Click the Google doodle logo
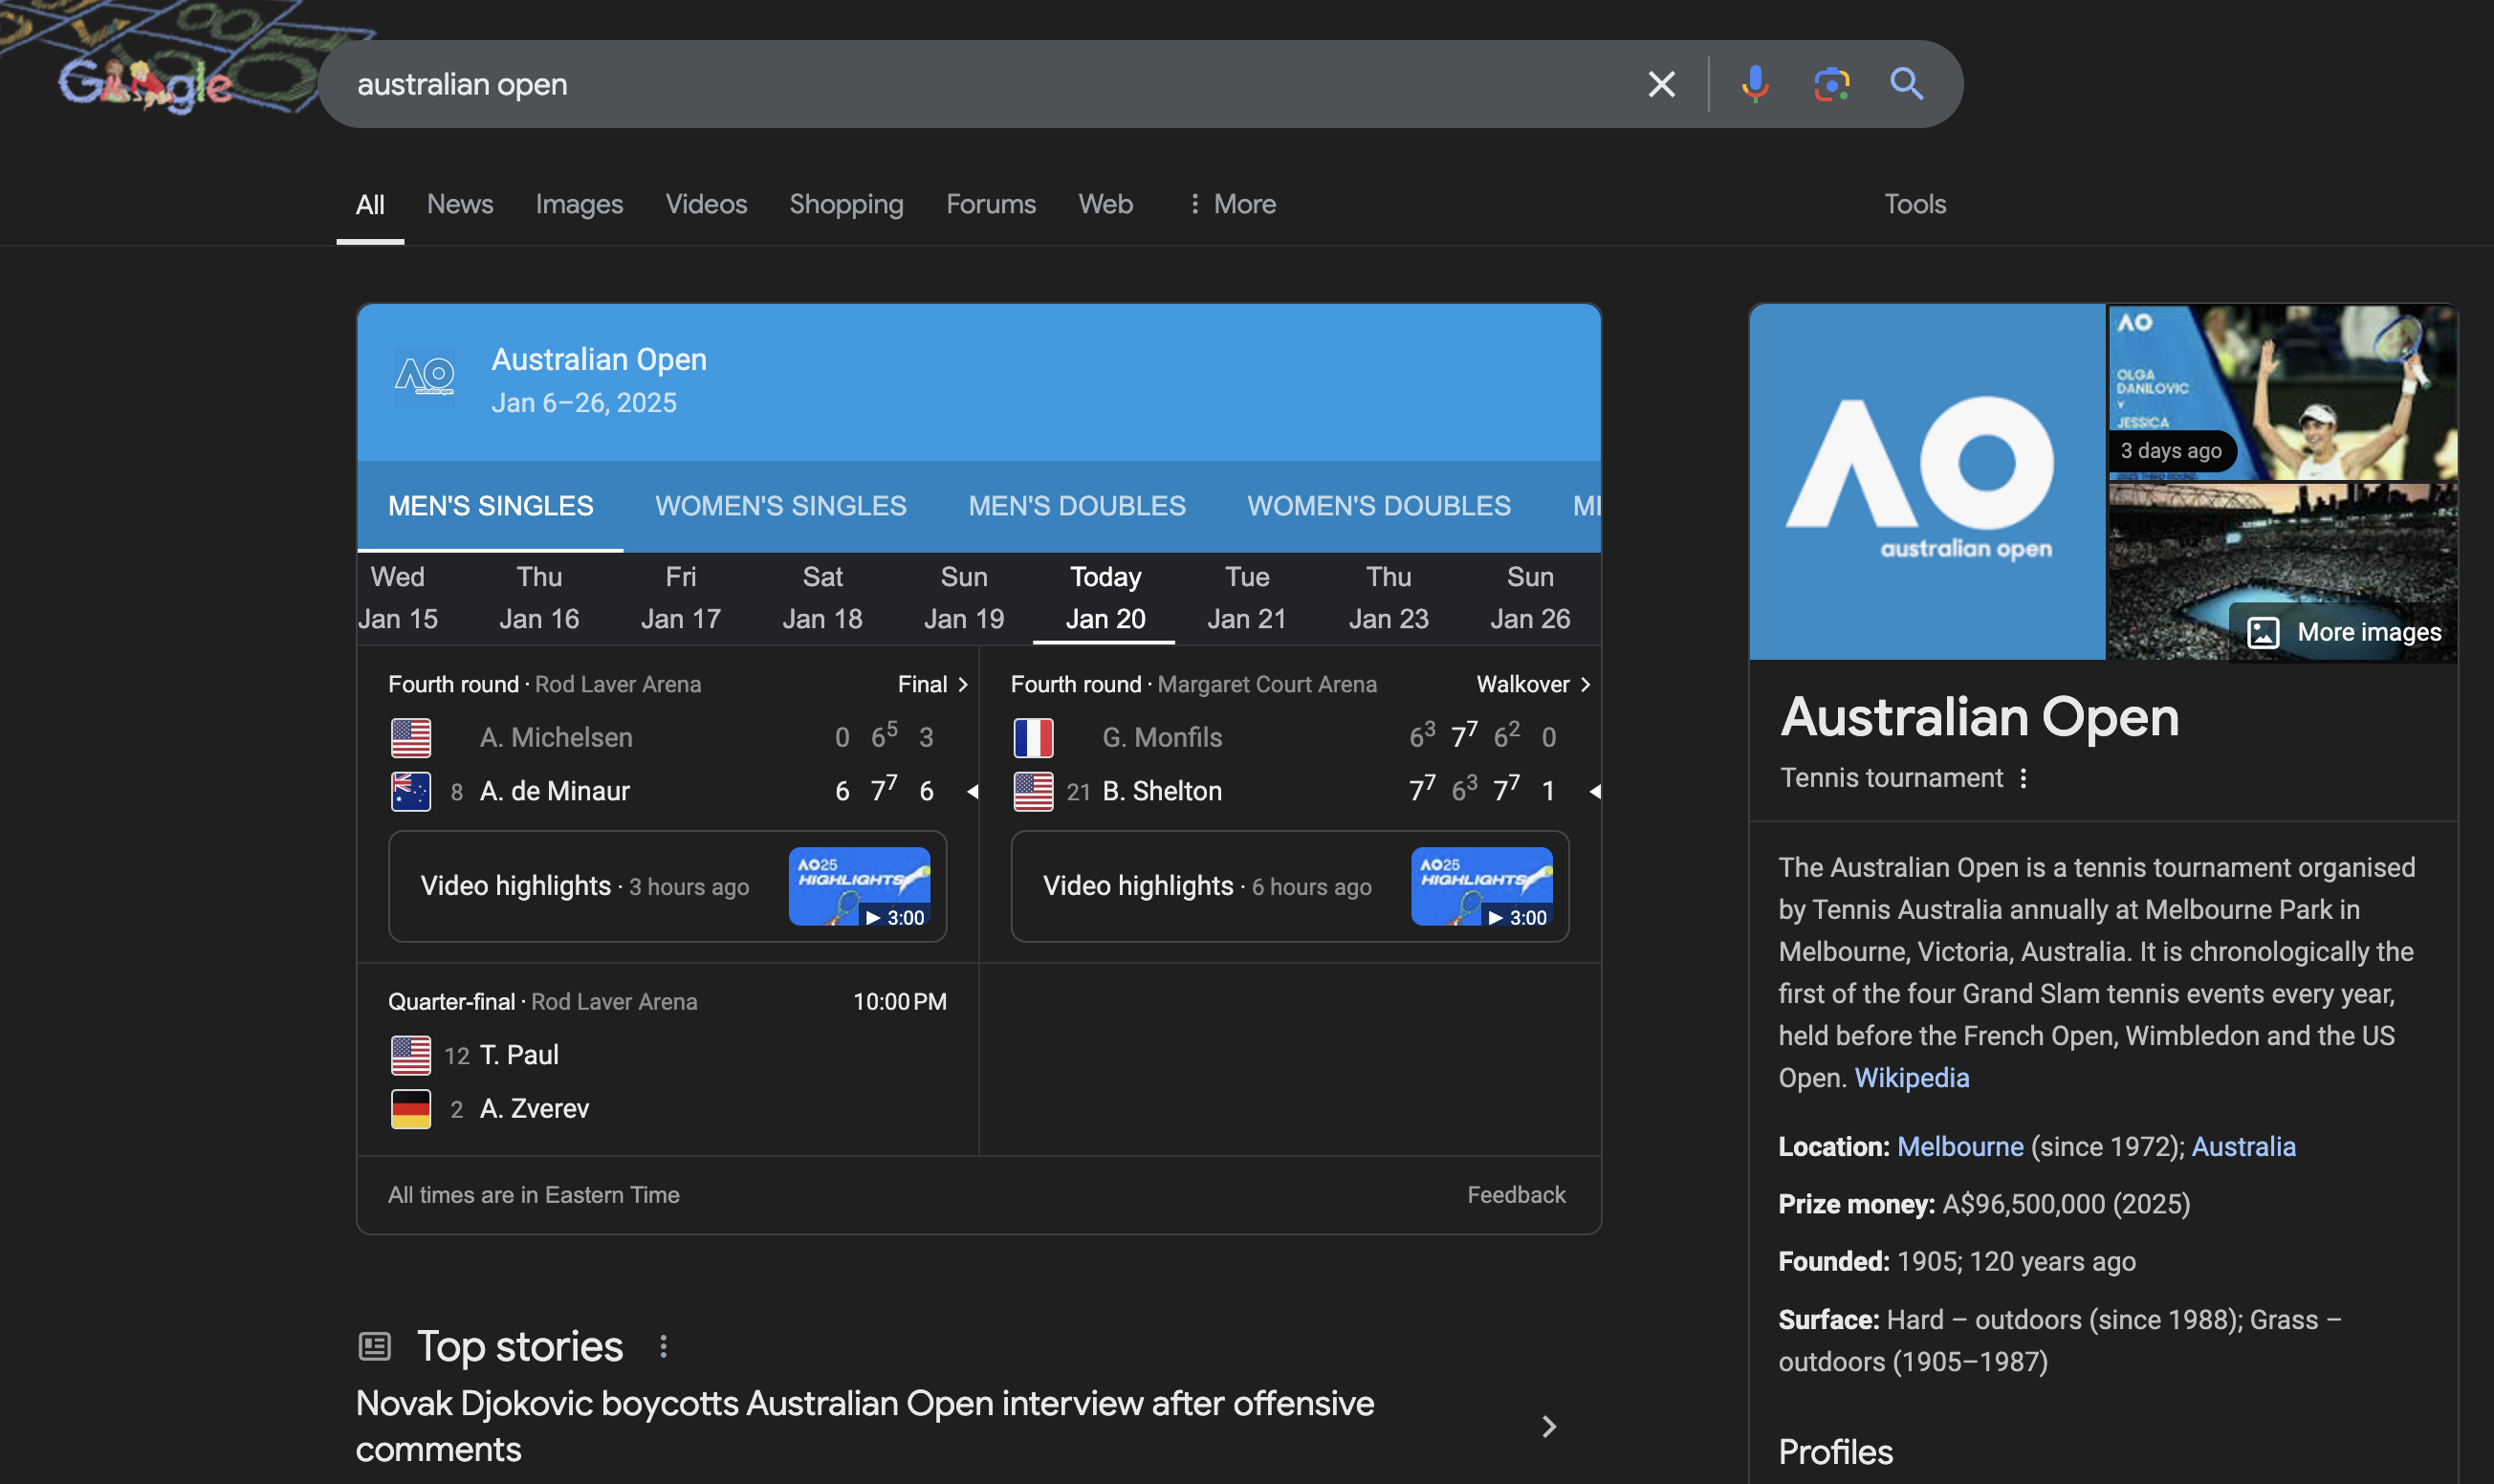Screen dimensions: 2494x1484 tap(146, 84)
